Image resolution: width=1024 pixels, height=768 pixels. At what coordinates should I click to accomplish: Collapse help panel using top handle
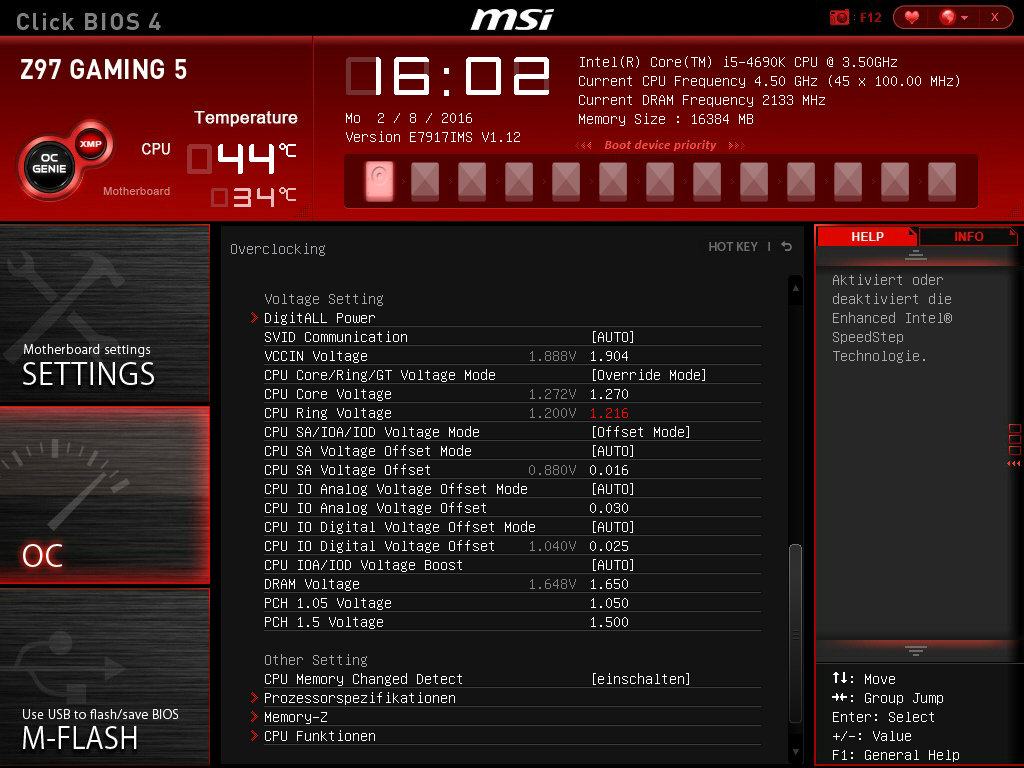(916, 255)
